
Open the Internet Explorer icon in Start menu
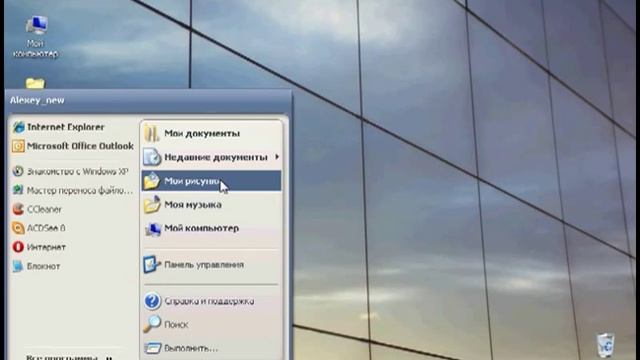[x=18, y=127]
